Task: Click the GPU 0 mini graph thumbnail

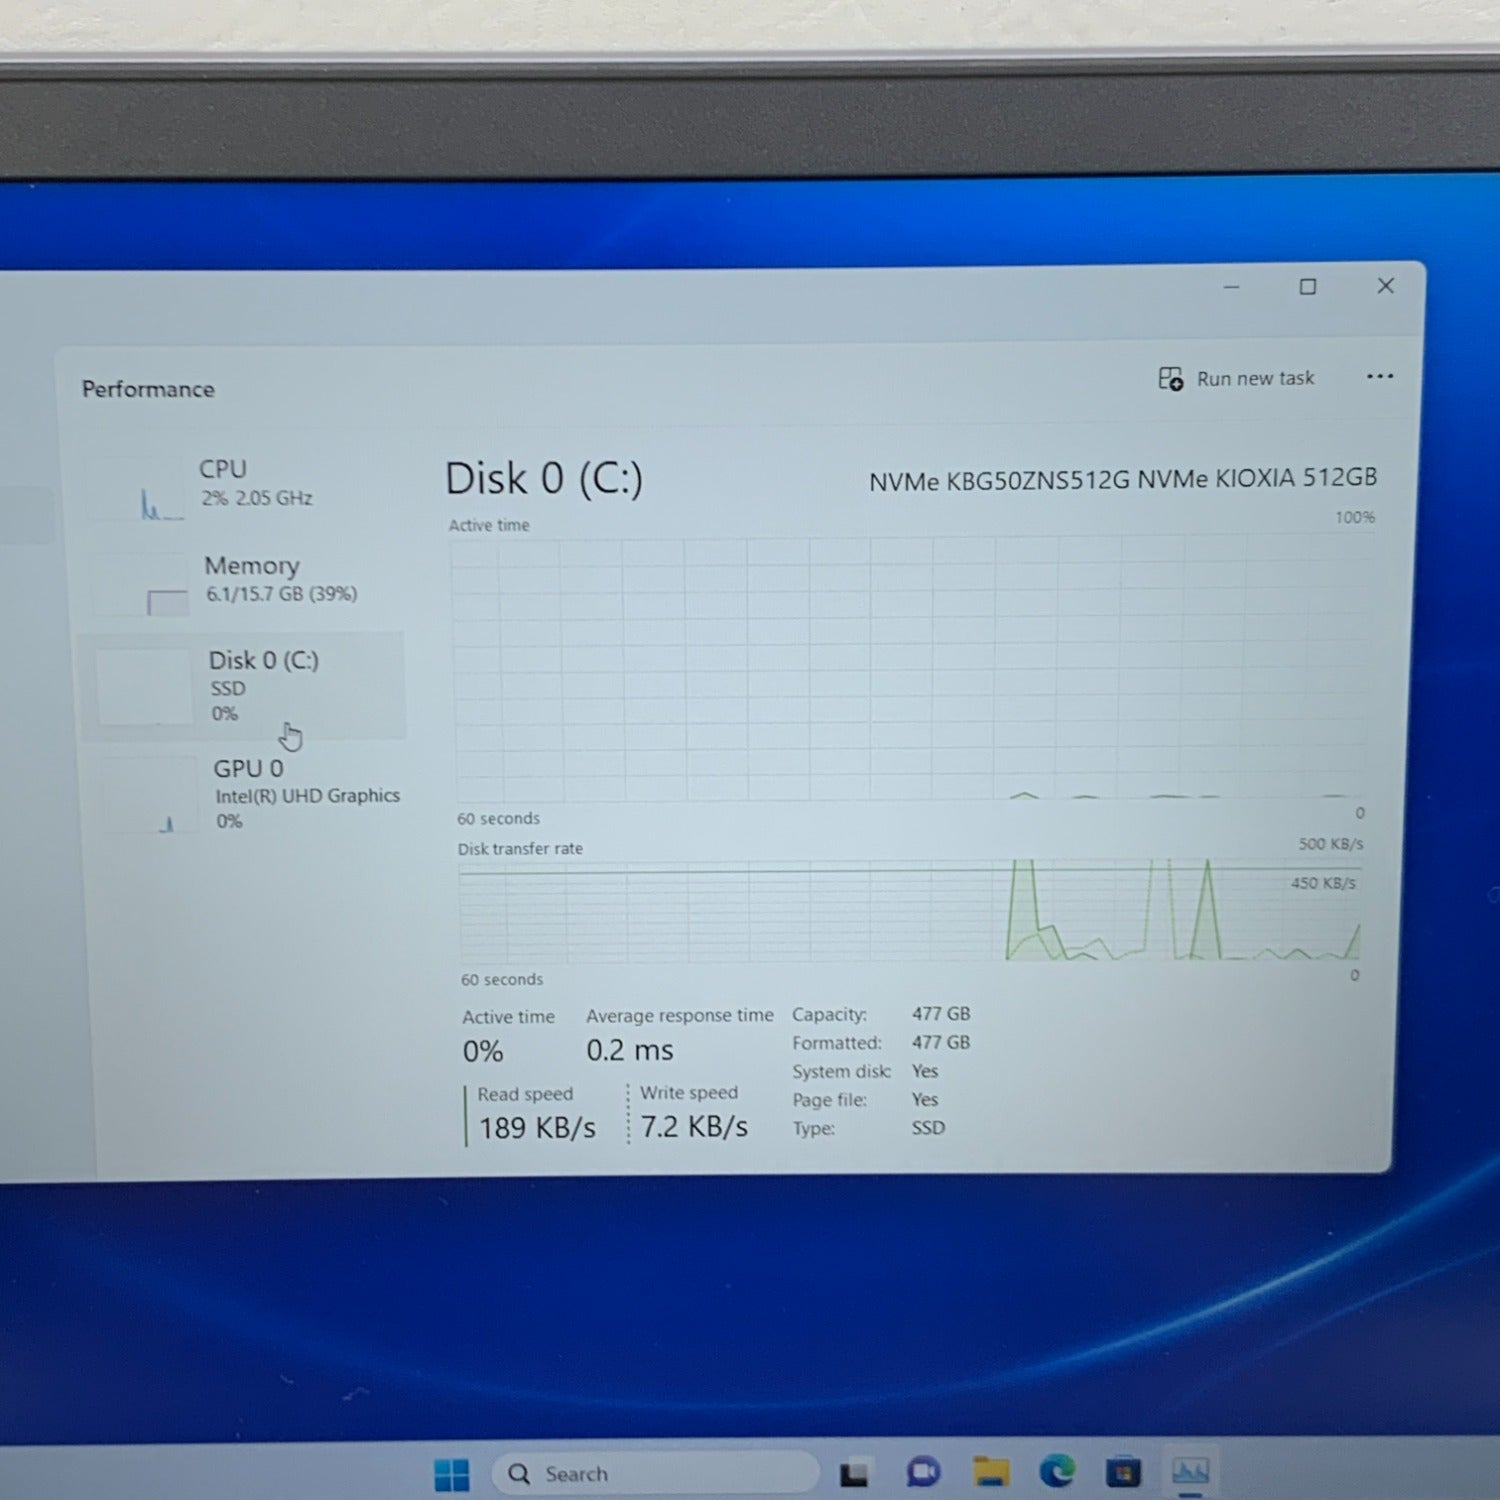Action: (151, 797)
